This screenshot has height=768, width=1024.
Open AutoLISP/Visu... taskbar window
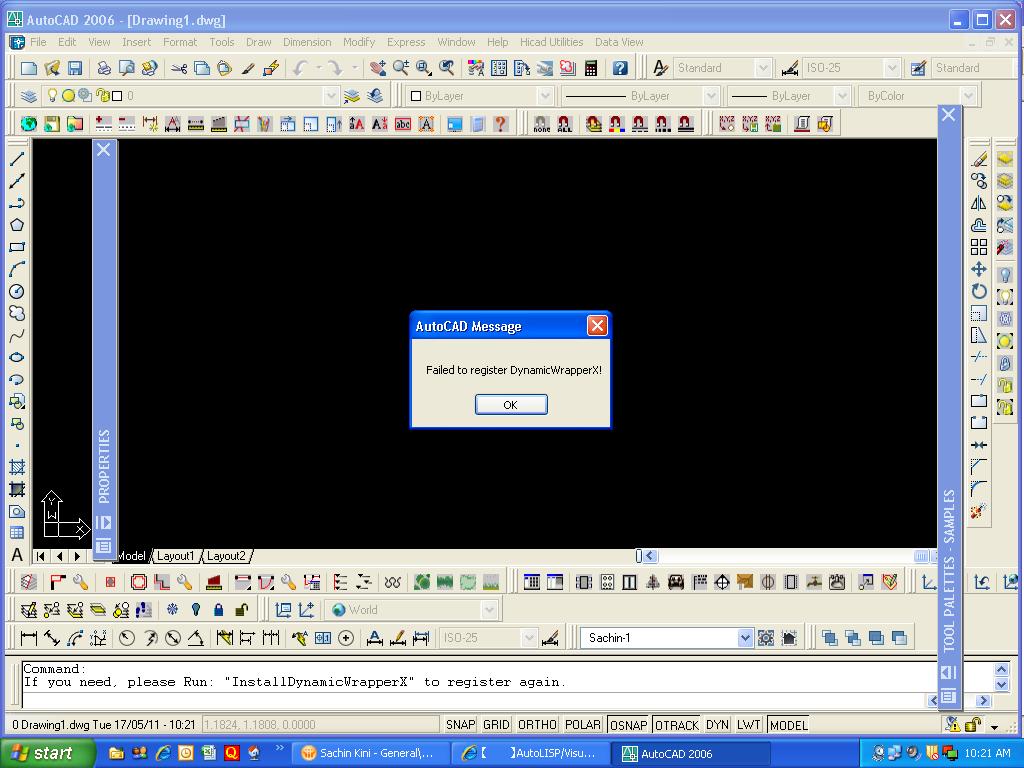tap(530, 754)
